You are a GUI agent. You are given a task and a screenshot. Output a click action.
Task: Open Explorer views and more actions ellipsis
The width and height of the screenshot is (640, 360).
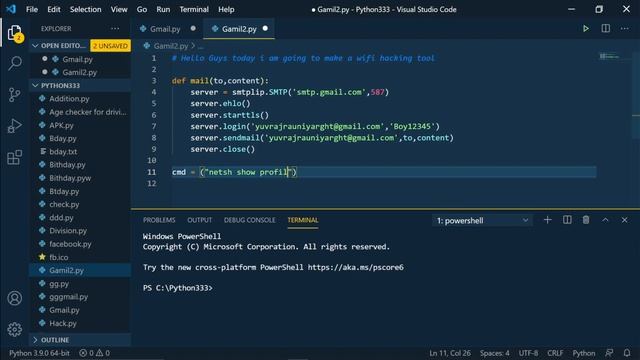115,29
